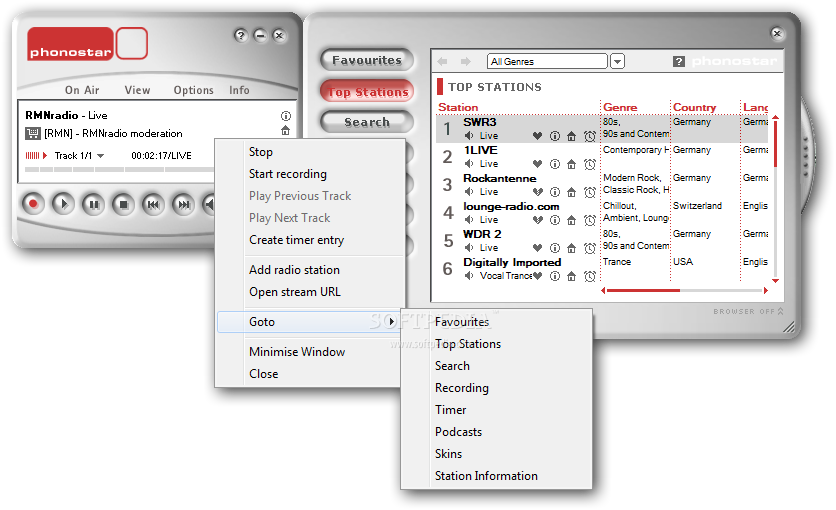Skip to next track button

(x=183, y=204)
